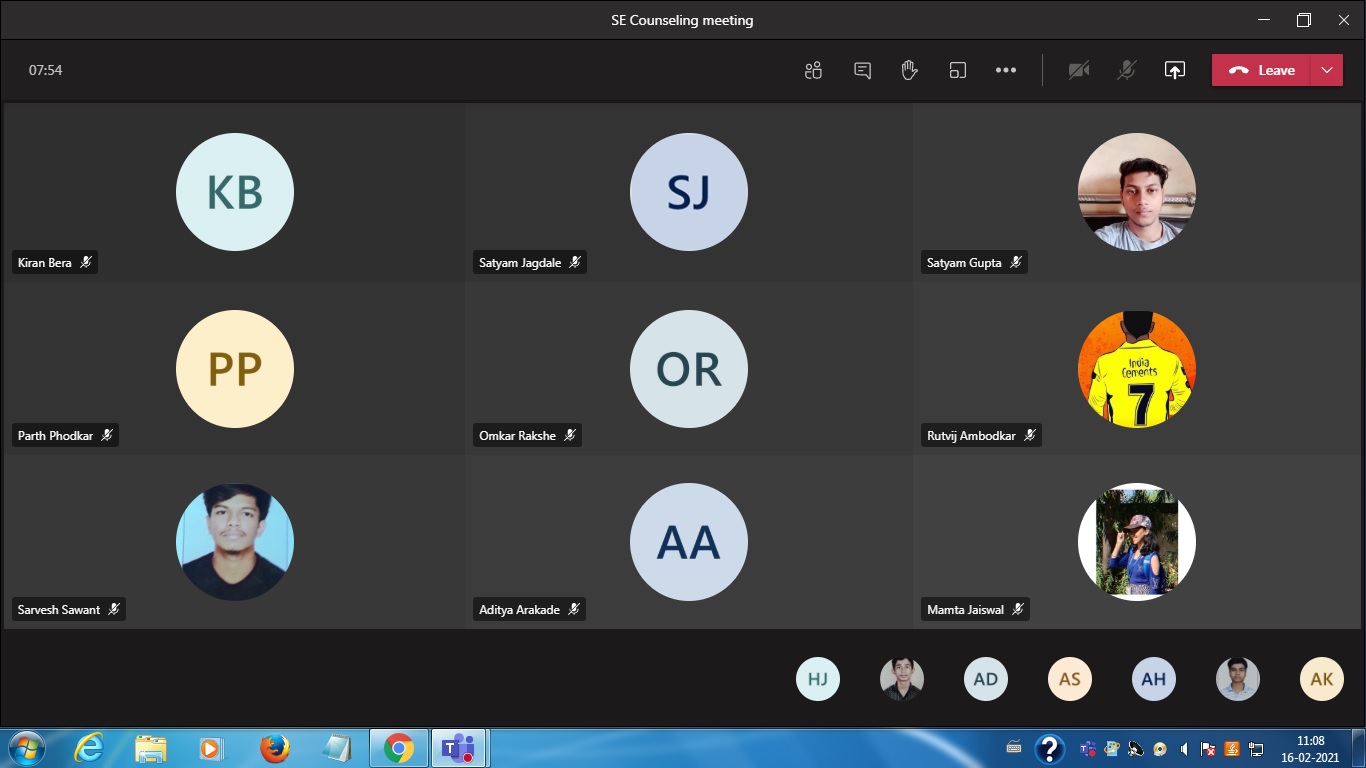The image size is (1366, 768).
Task: Open the meeting chat panel
Action: [862, 70]
